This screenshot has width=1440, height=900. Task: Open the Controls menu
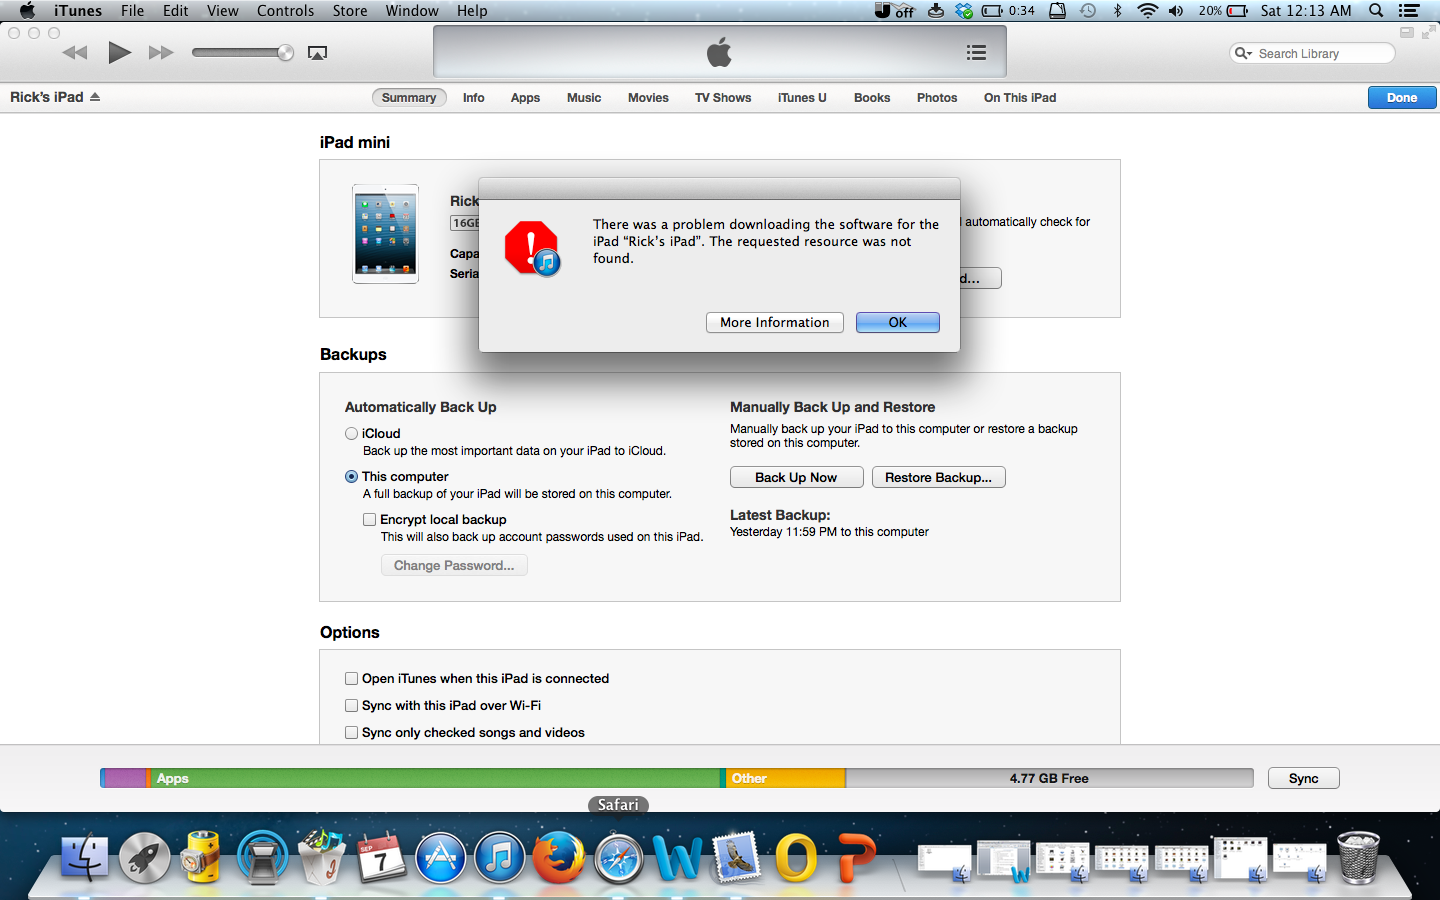tap(285, 11)
